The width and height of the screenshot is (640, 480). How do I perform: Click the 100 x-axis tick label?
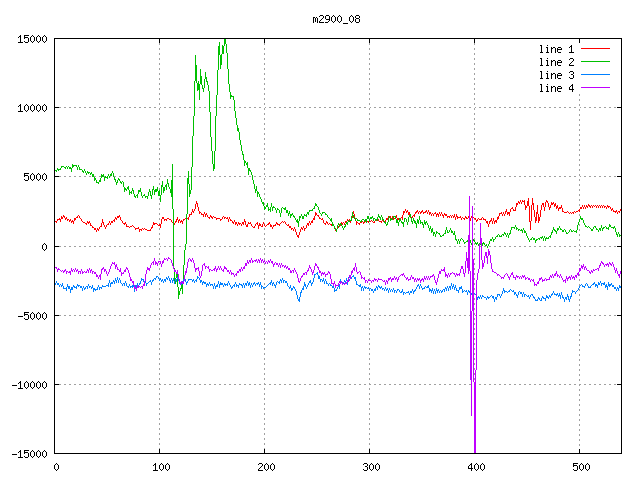pyautogui.click(x=160, y=467)
